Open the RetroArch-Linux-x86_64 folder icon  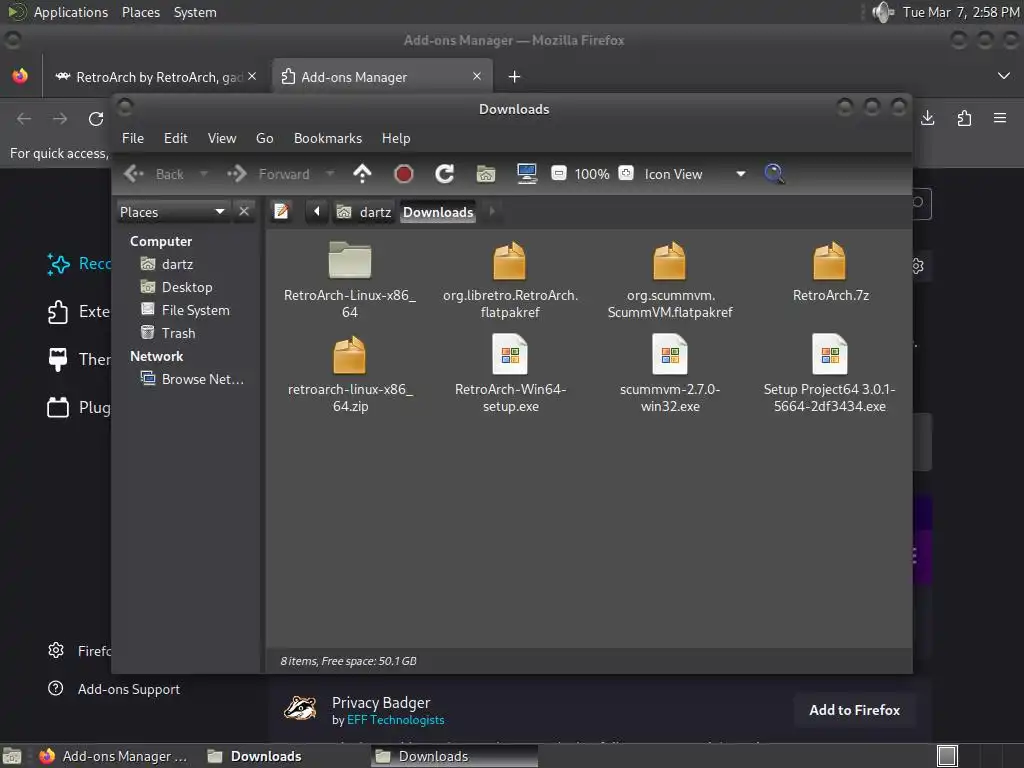[349, 260]
